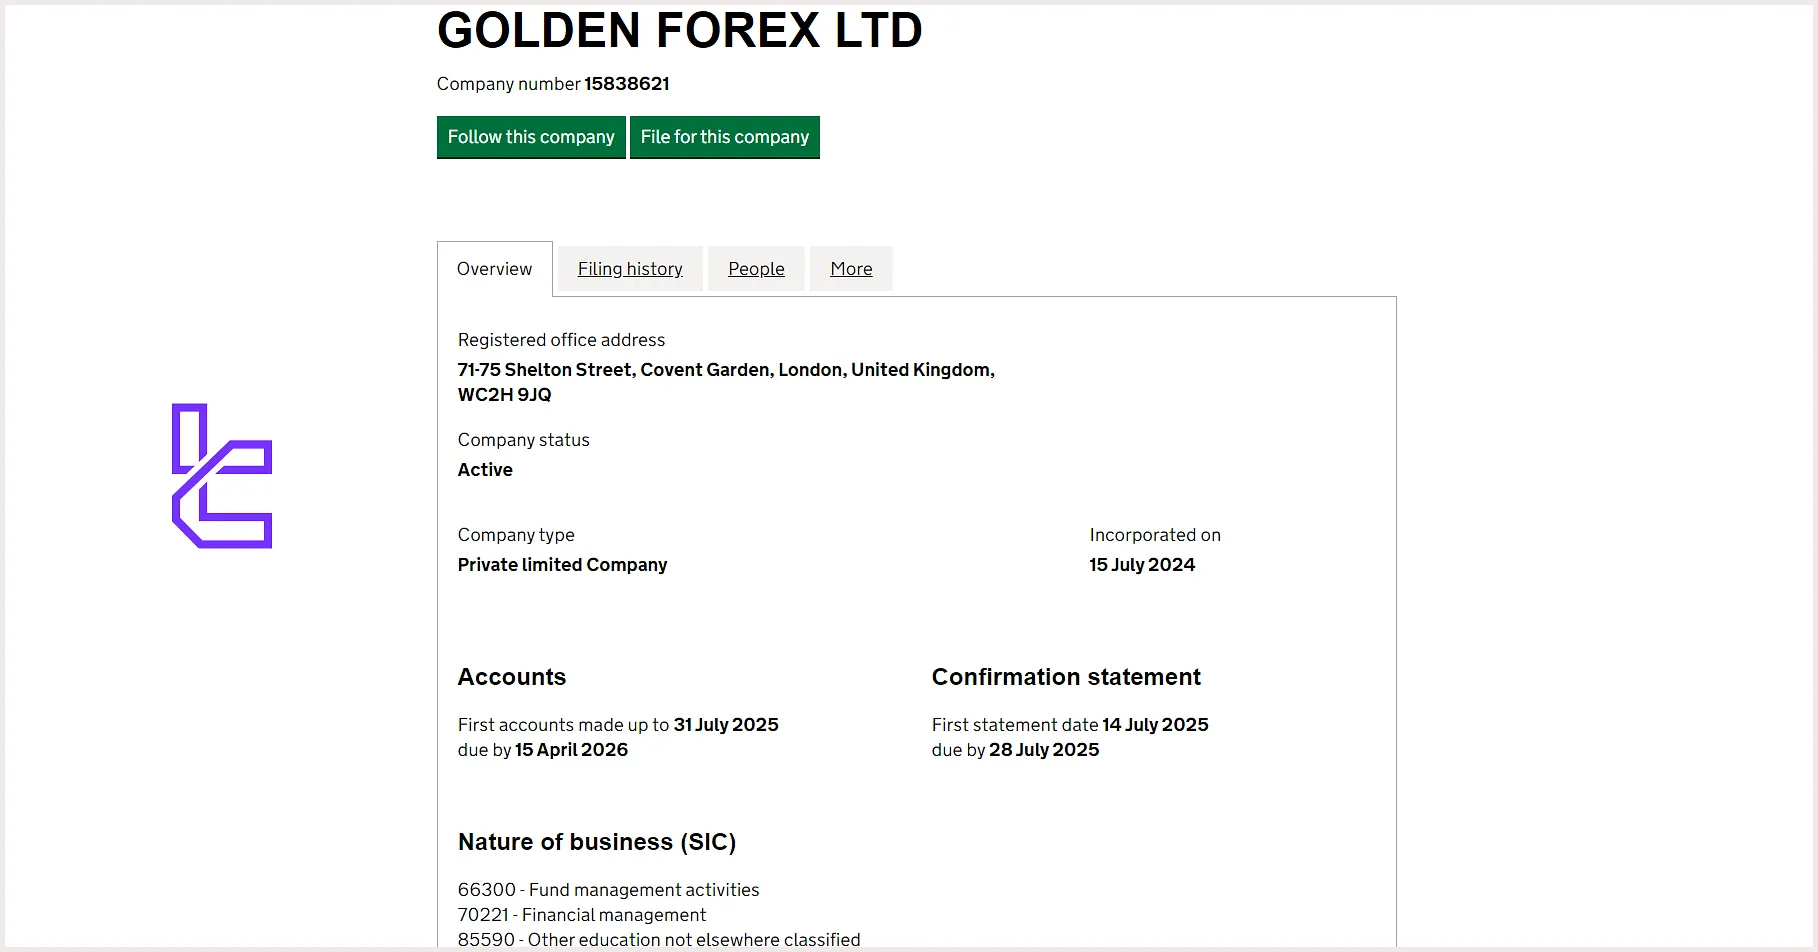Open File for this company
The image size is (1818, 952).
pyautogui.click(x=724, y=137)
